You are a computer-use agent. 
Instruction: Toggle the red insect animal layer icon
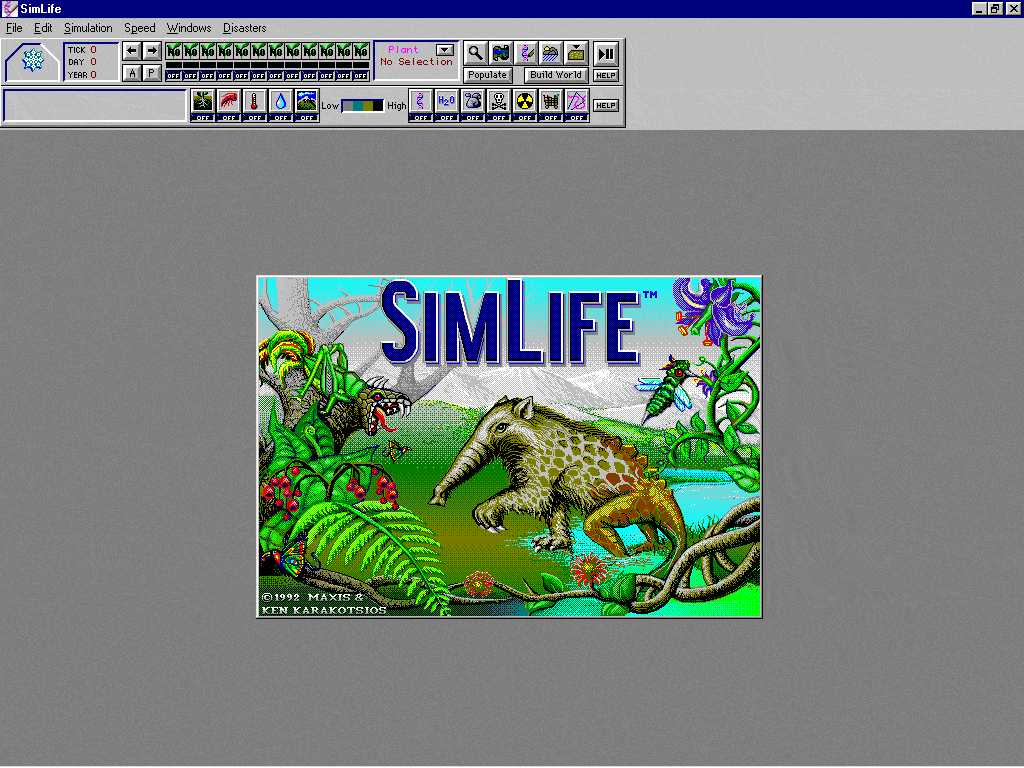[x=229, y=101]
